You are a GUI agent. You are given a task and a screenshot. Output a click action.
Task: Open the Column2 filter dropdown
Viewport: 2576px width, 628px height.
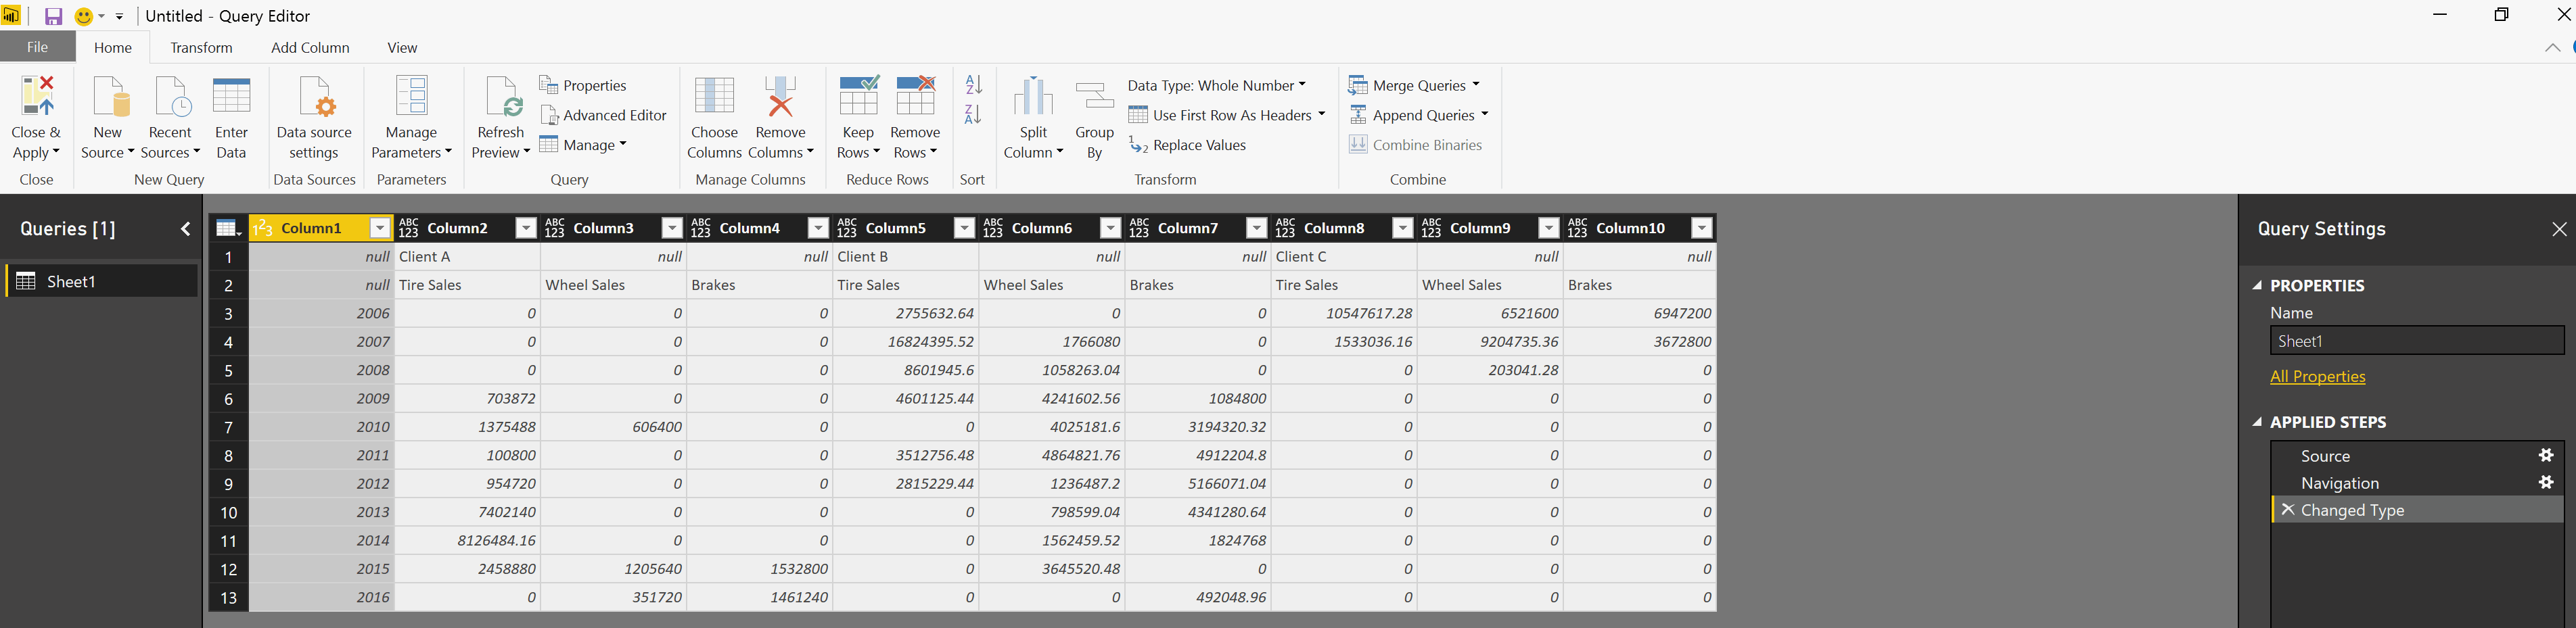pyautogui.click(x=525, y=228)
